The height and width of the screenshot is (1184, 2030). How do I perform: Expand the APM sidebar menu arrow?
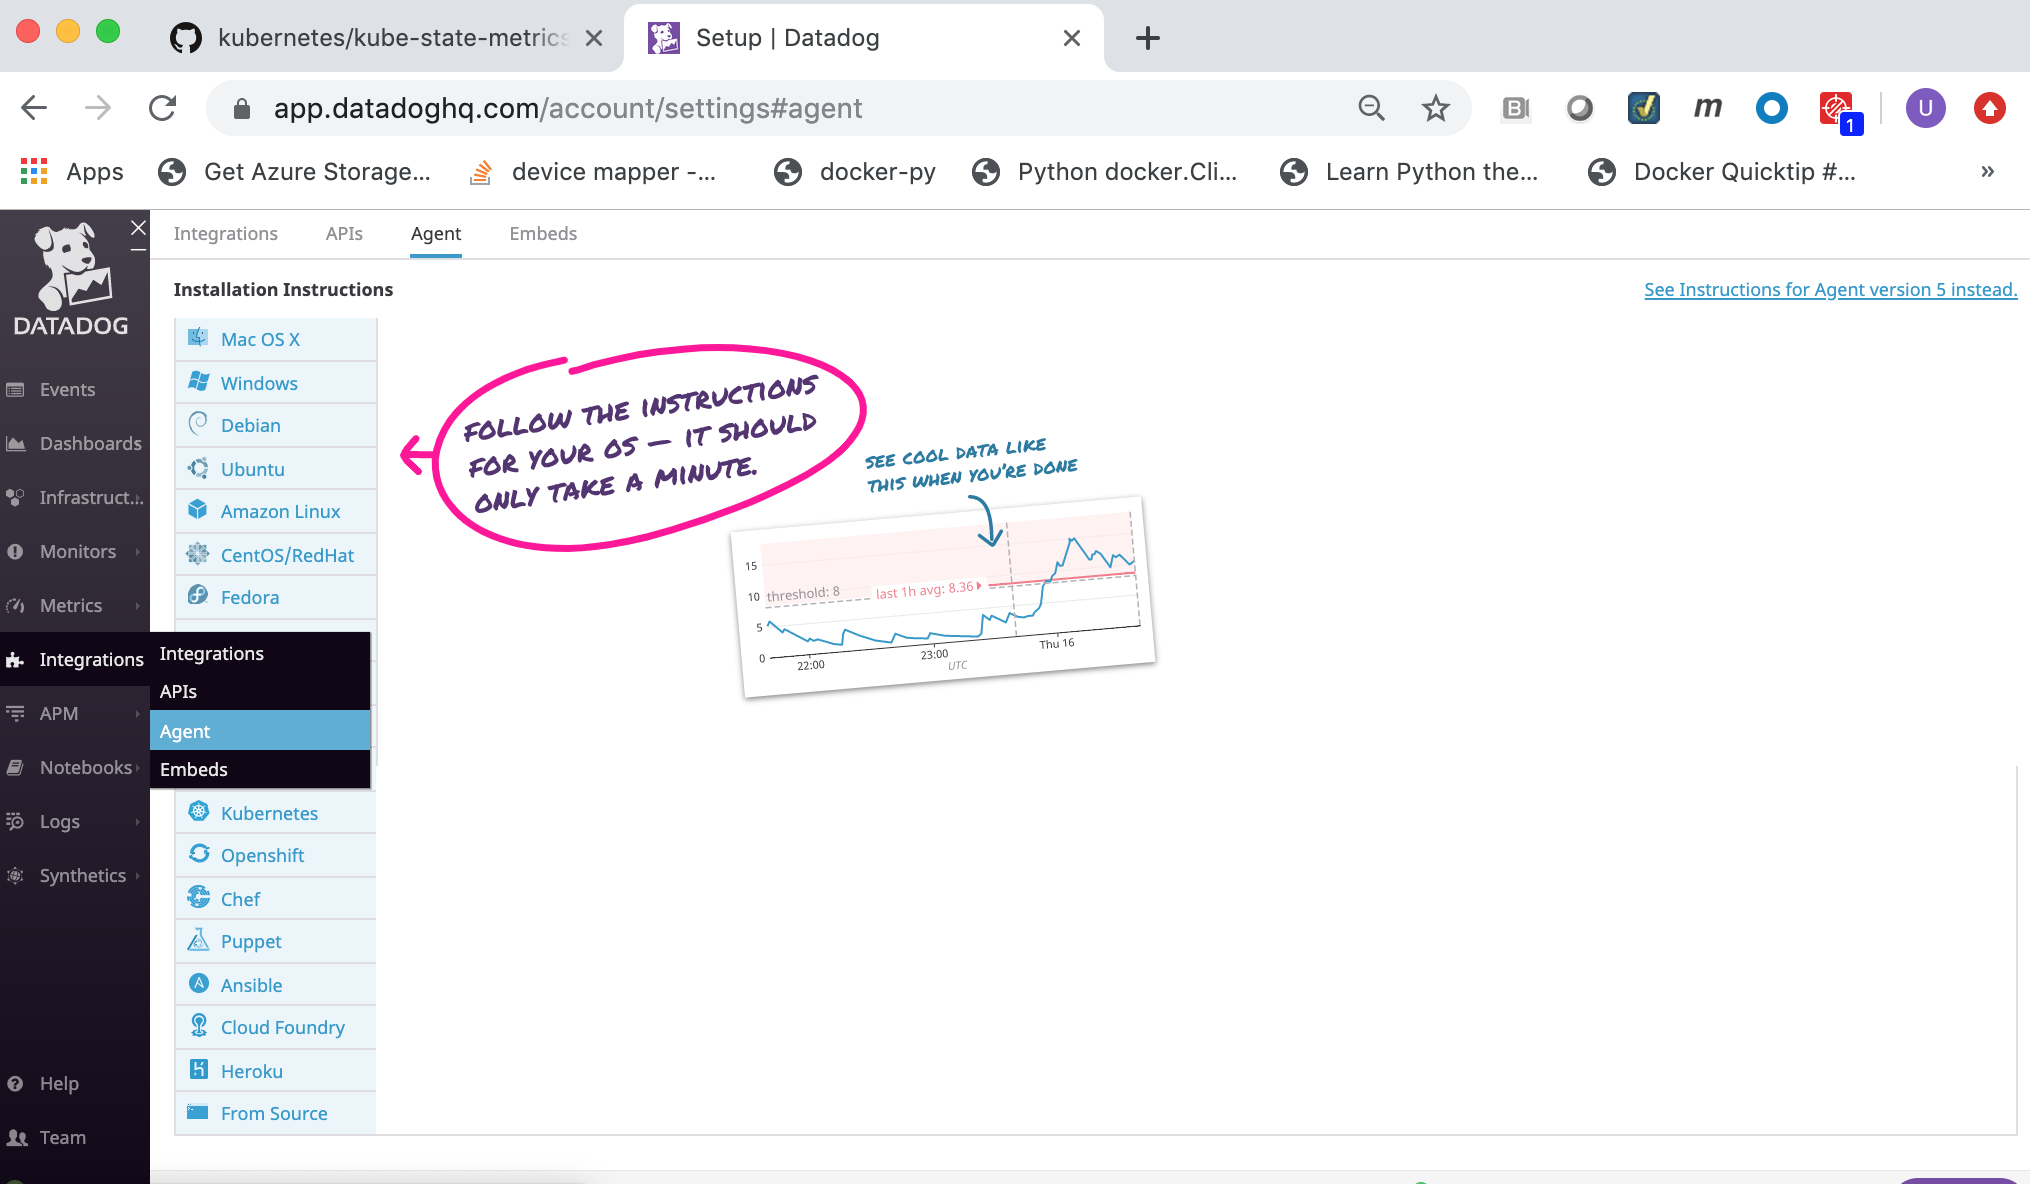tap(138, 714)
